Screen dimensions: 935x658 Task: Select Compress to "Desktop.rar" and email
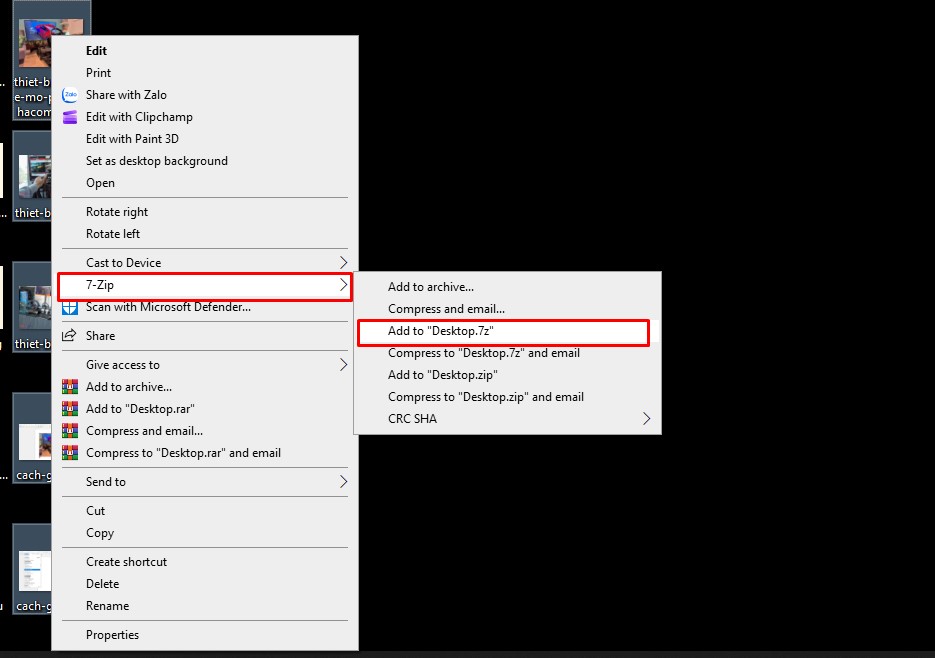tap(205, 453)
